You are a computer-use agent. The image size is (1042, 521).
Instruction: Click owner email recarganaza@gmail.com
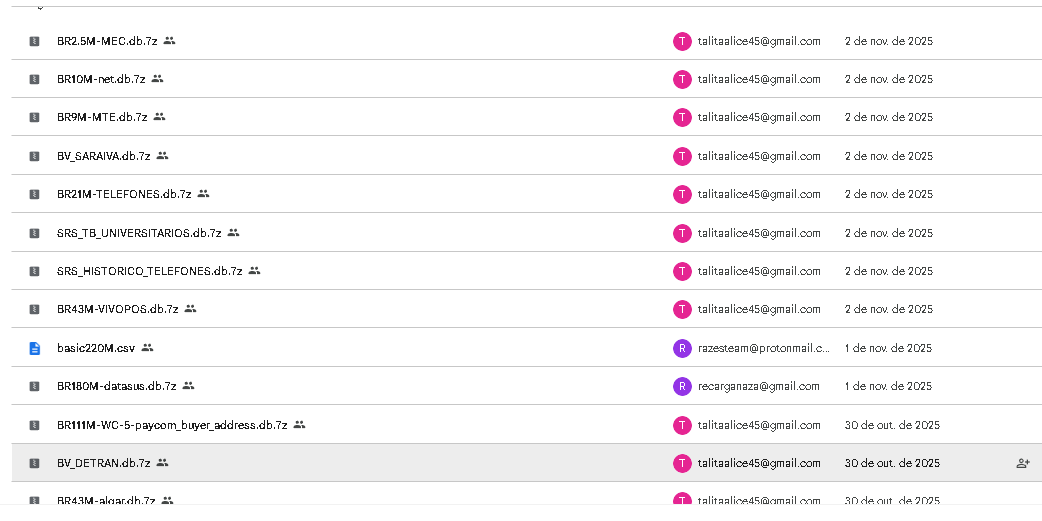(x=759, y=386)
